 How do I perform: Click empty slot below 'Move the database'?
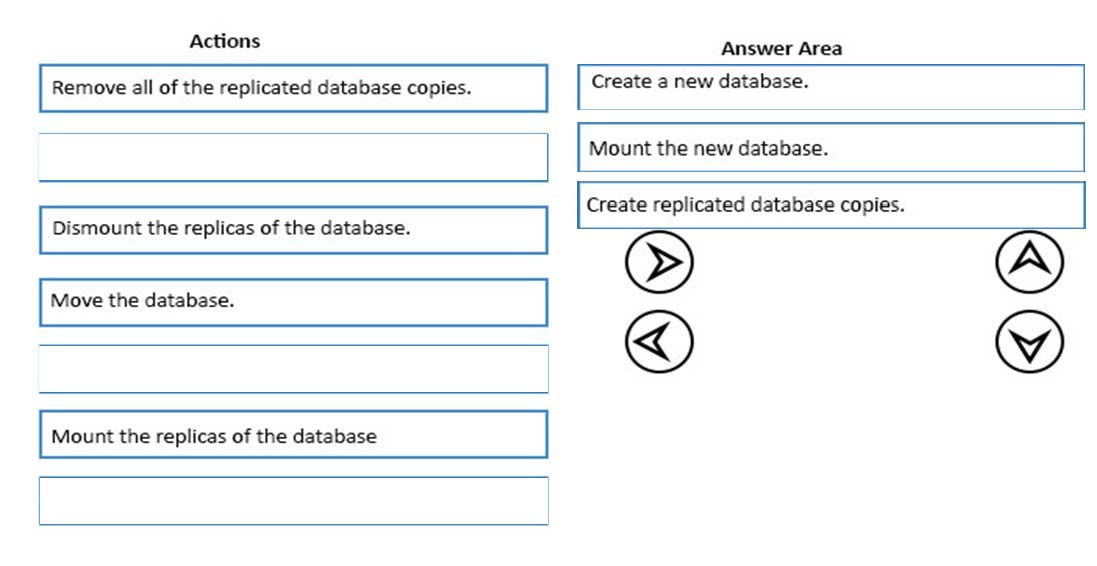click(293, 369)
